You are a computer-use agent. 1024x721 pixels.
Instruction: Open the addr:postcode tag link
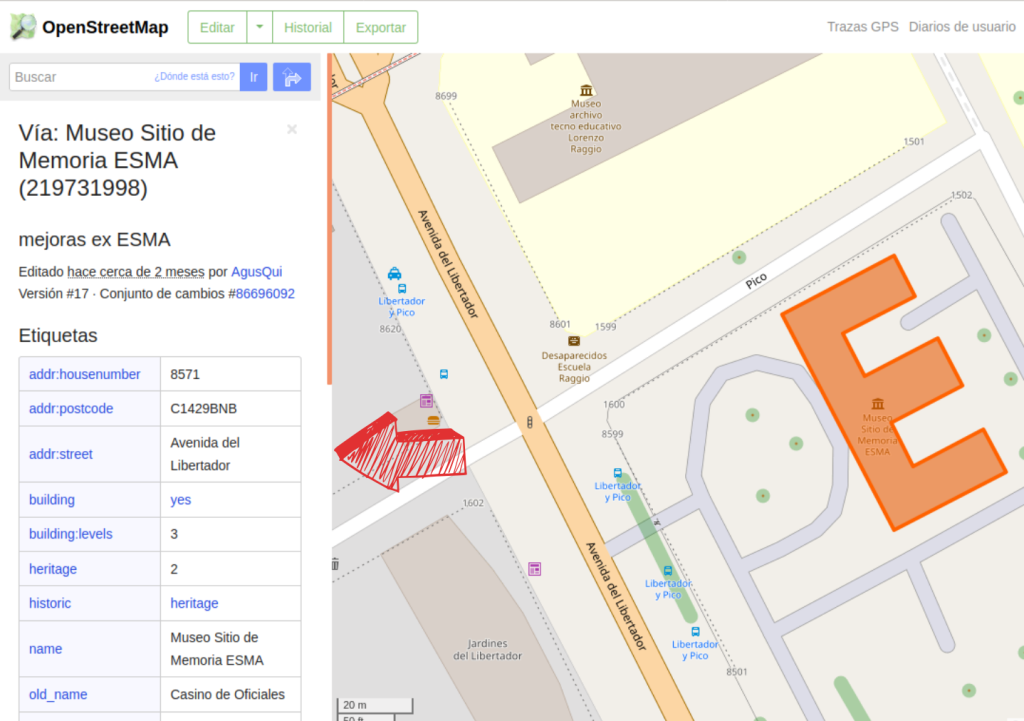coord(71,408)
